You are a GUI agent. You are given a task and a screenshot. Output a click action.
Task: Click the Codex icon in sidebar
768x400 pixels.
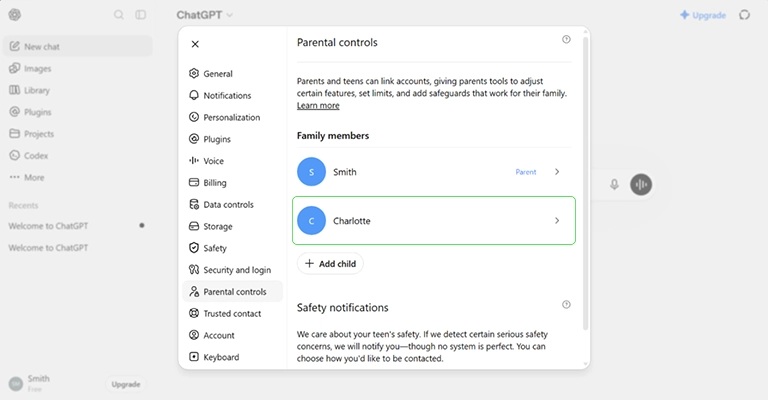(15, 155)
